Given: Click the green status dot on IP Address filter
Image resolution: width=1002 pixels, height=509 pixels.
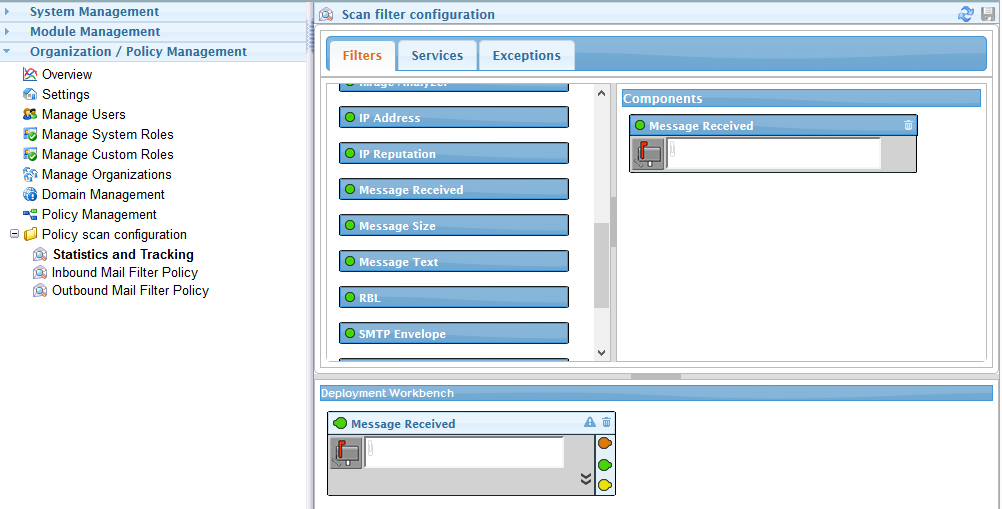Looking at the screenshot, I should pos(350,118).
